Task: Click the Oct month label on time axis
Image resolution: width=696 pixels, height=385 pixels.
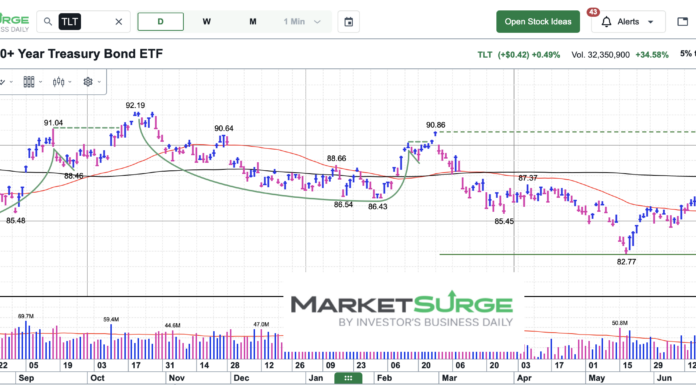Action: (x=97, y=378)
